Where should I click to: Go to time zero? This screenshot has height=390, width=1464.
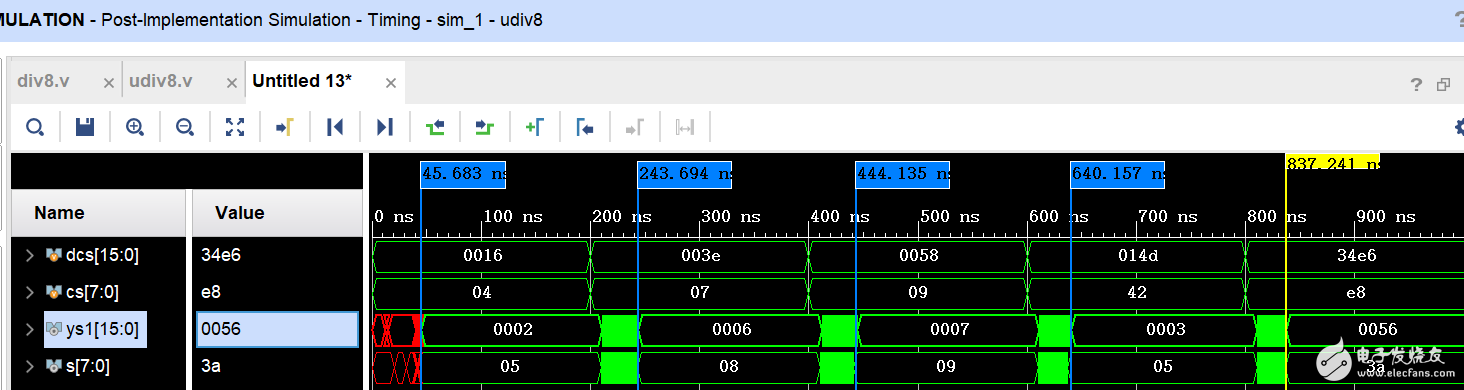point(335,127)
